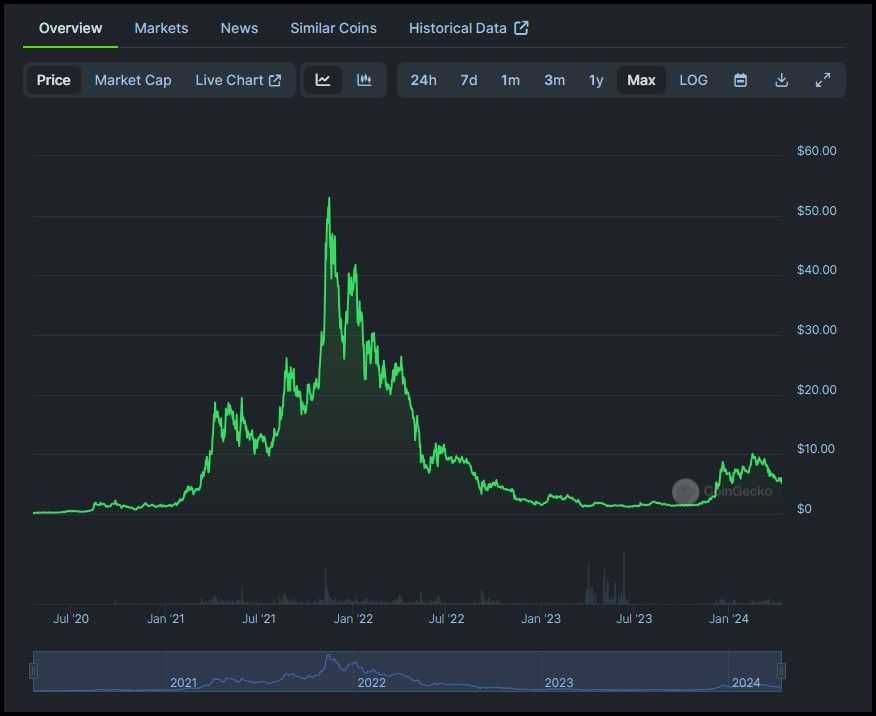876x716 pixels.
Task: Select the 7d time range
Action: coord(468,80)
